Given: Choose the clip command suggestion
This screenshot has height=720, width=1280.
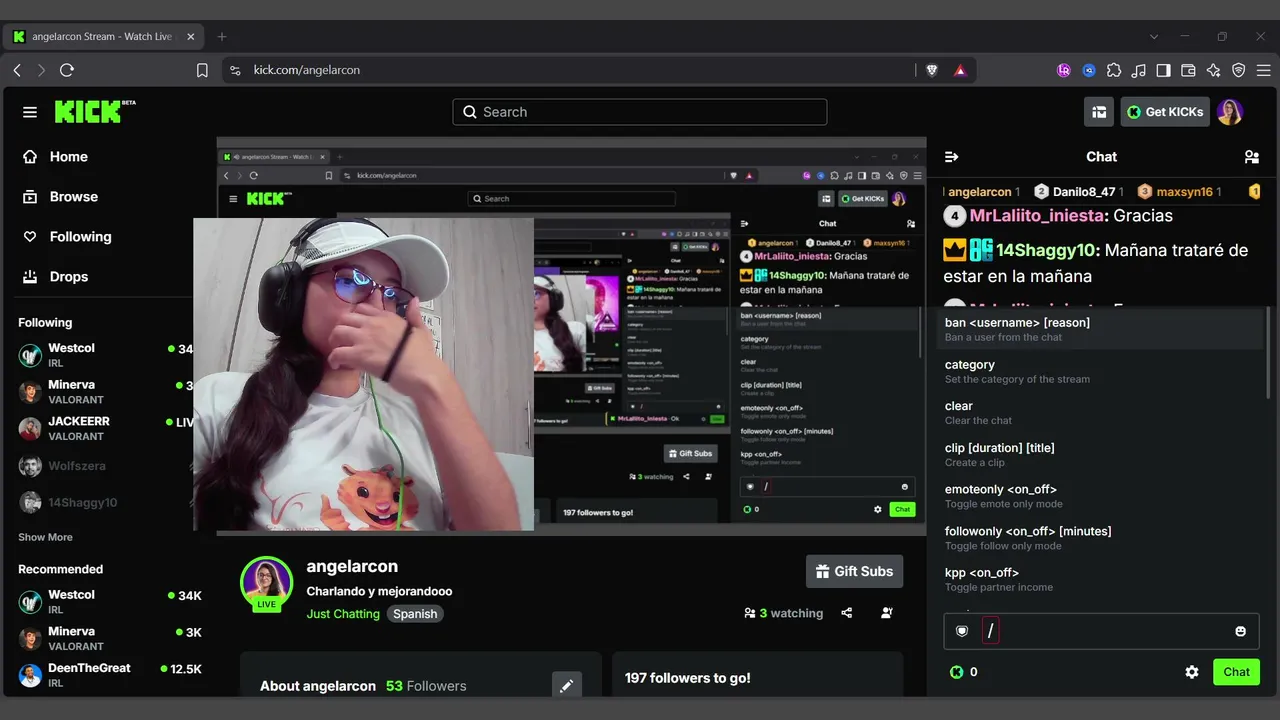Looking at the screenshot, I should [x=1102, y=455].
